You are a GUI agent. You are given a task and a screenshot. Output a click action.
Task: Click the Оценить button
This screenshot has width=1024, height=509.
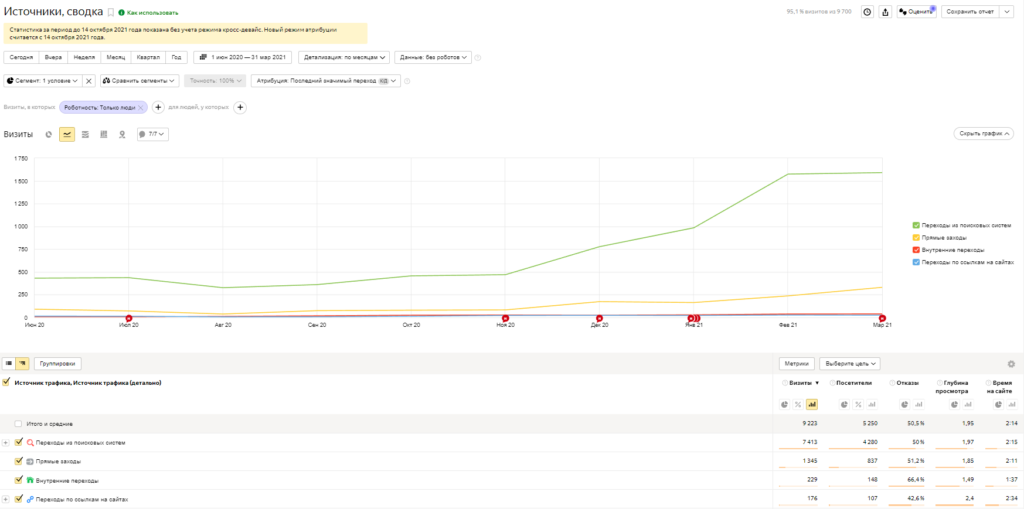[x=916, y=12]
